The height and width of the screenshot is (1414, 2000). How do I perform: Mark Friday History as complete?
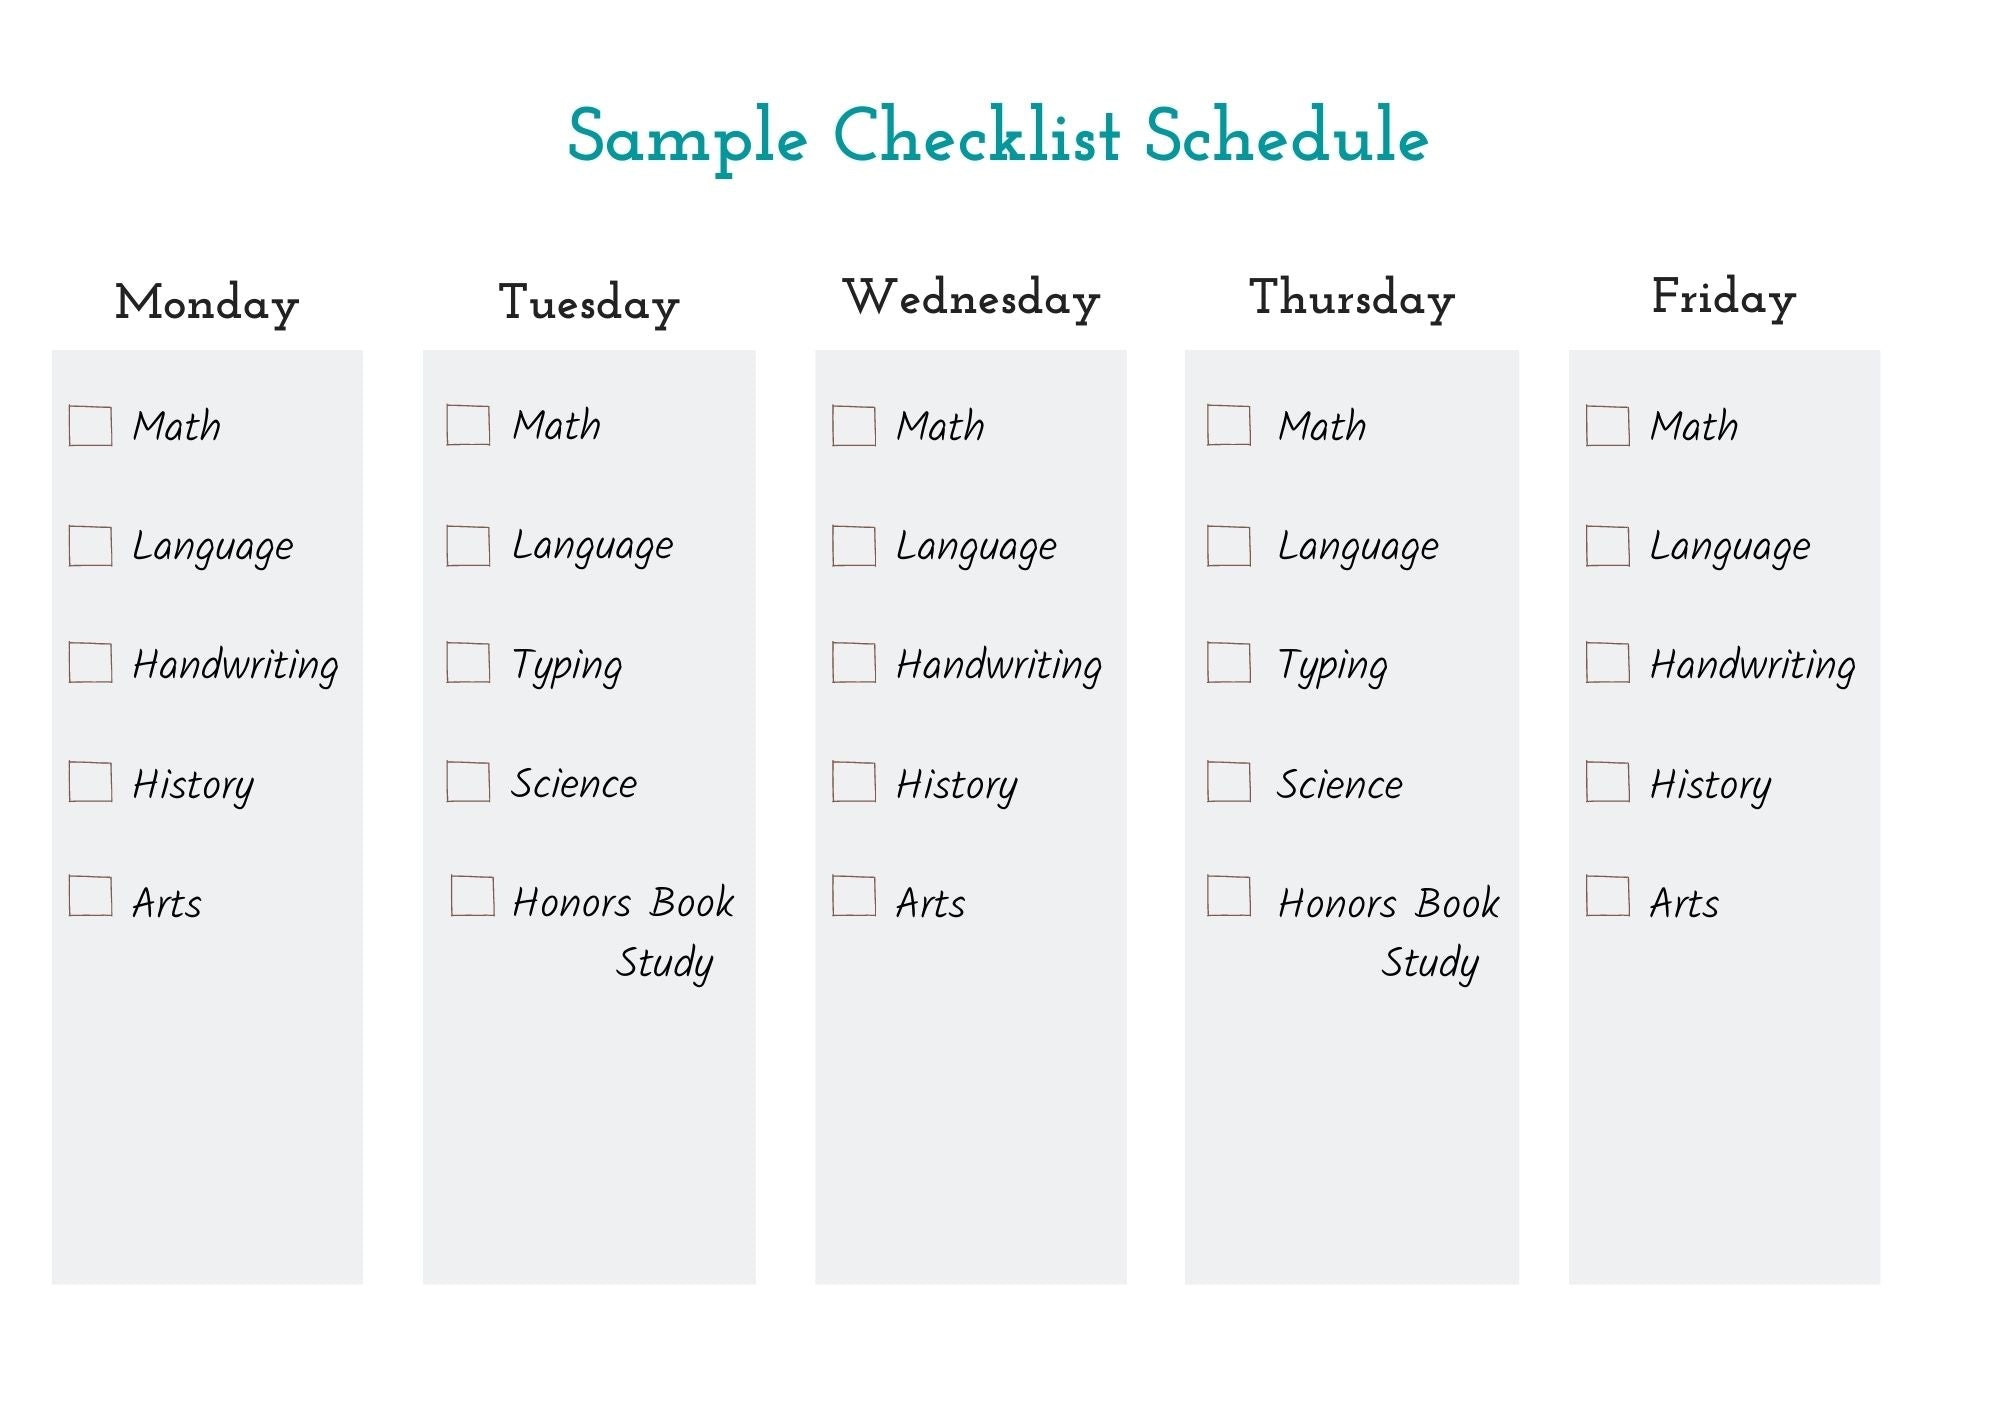pyautogui.click(x=1607, y=782)
